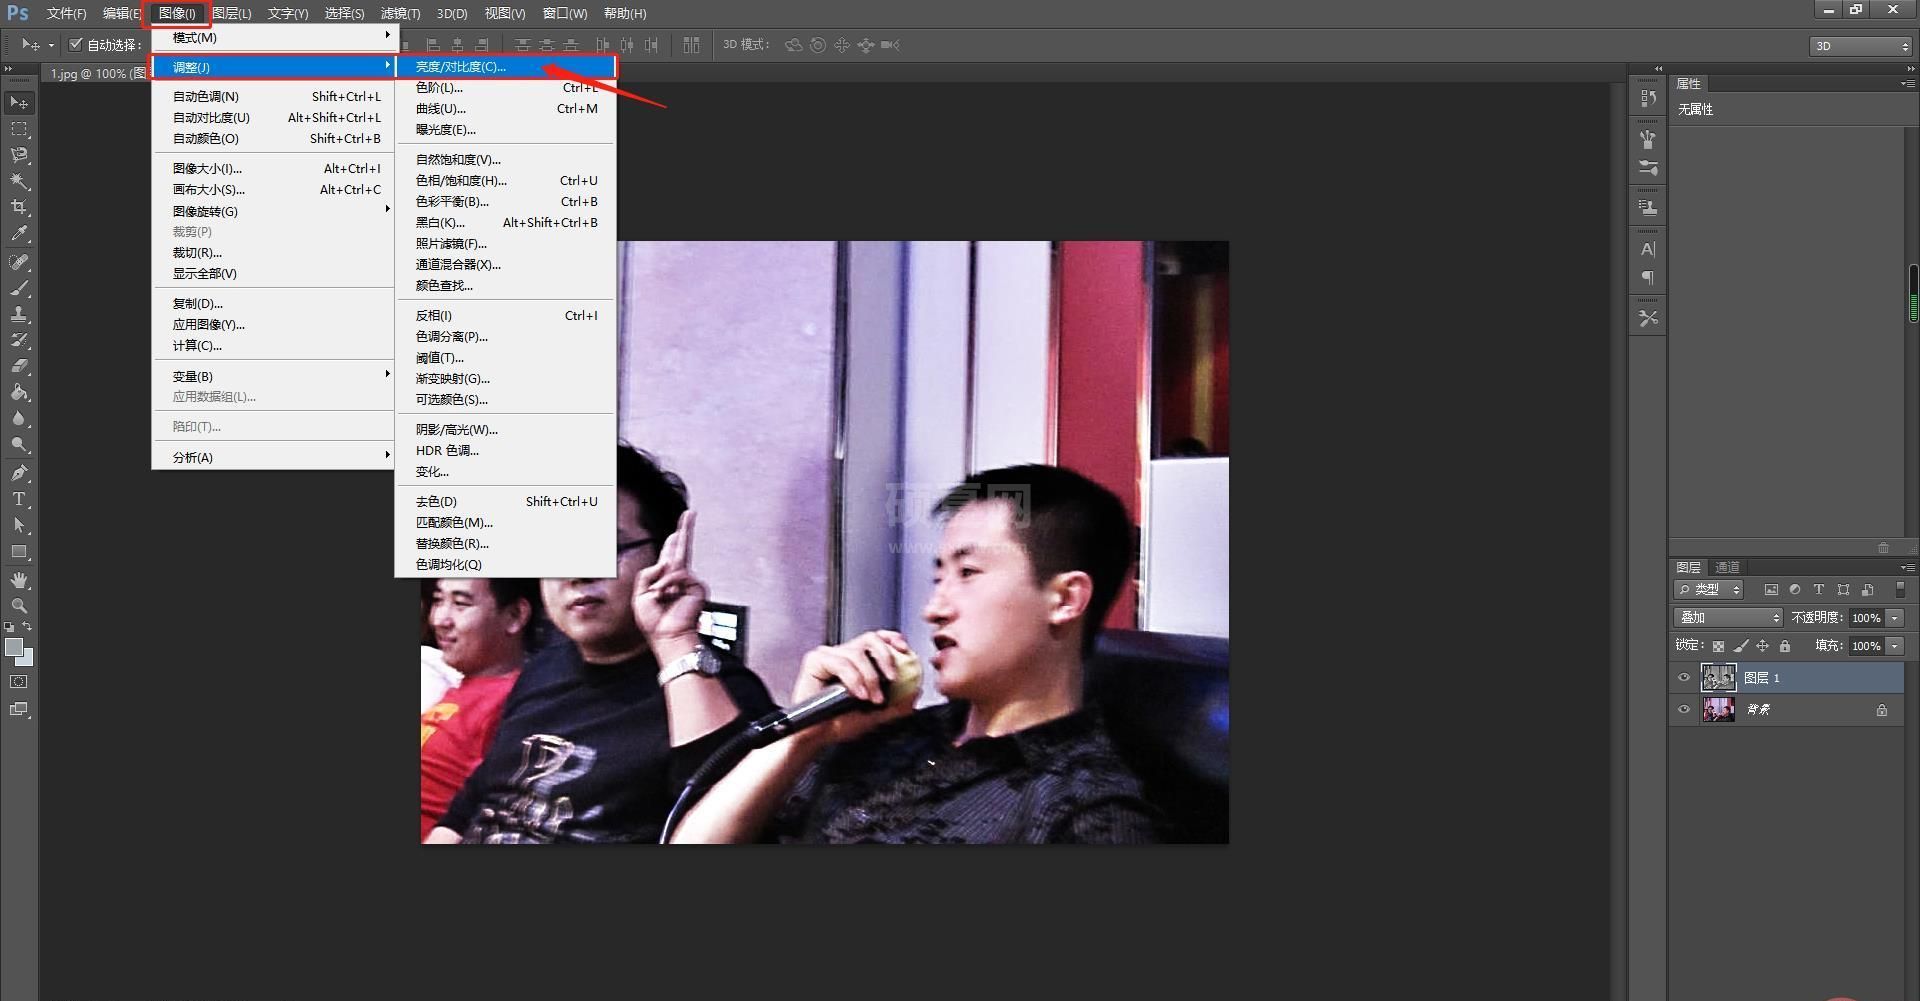Open the 不透明度 opacity dropdown arrow
Screen dimensions: 1920x1001
[x=1895, y=618]
